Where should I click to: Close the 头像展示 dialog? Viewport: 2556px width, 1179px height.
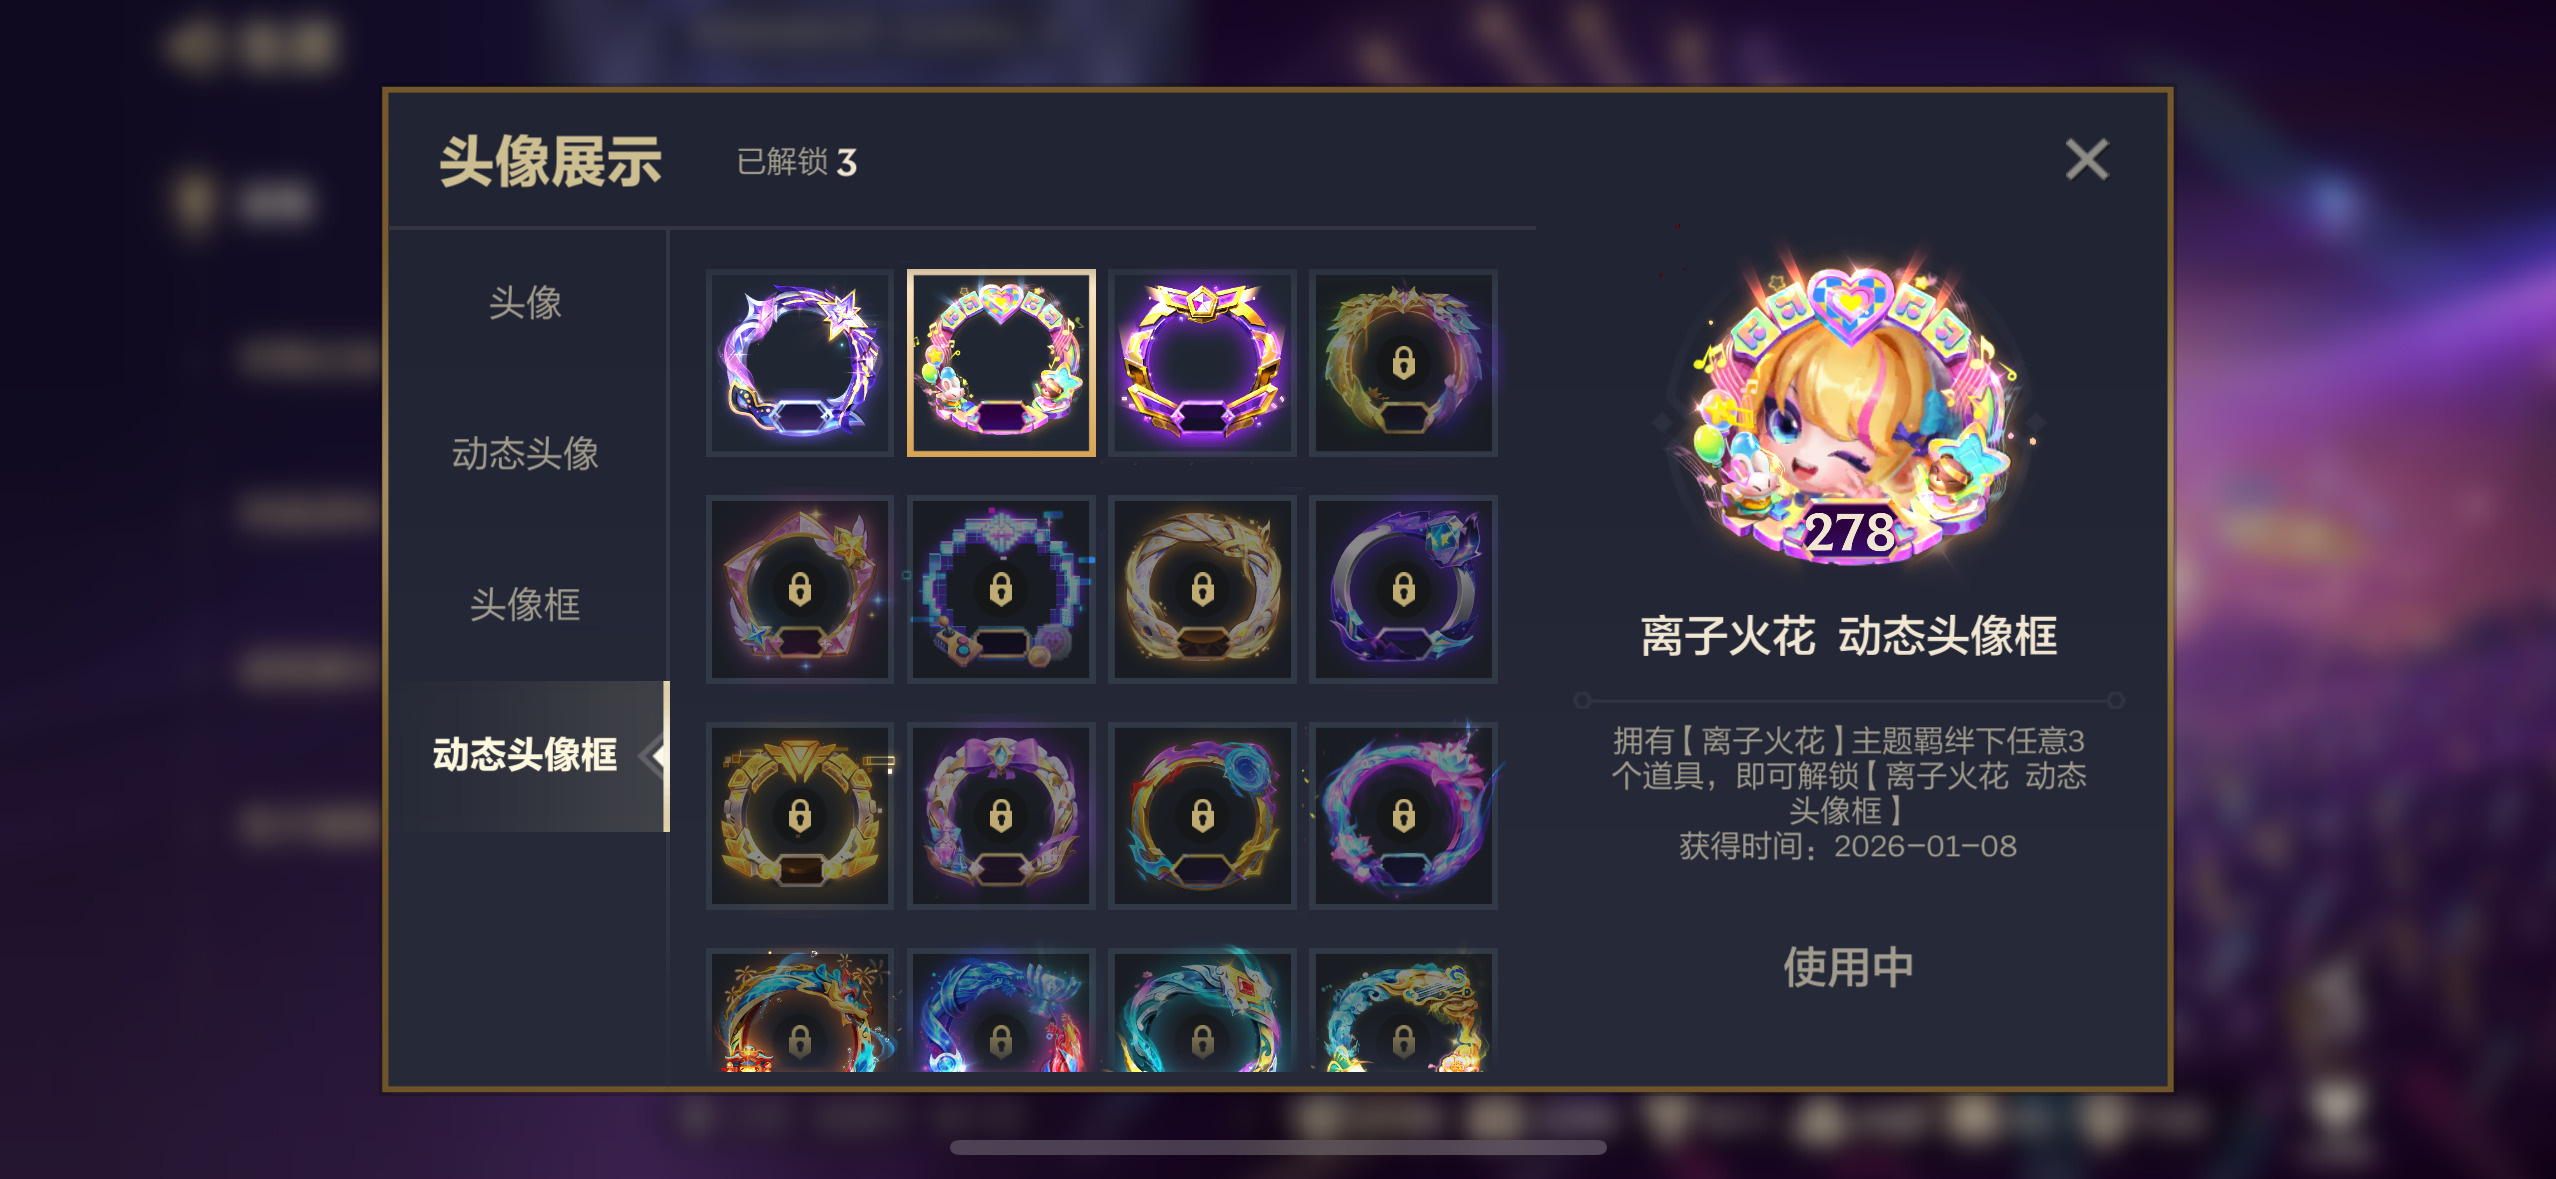point(2087,160)
